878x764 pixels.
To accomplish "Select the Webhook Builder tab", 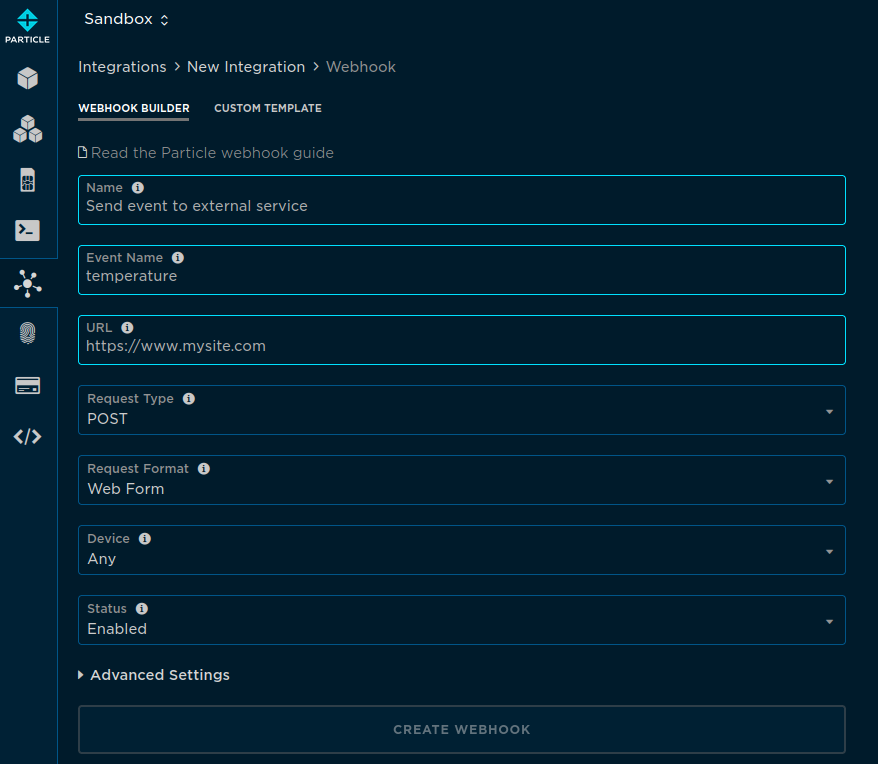I will coord(133,108).
